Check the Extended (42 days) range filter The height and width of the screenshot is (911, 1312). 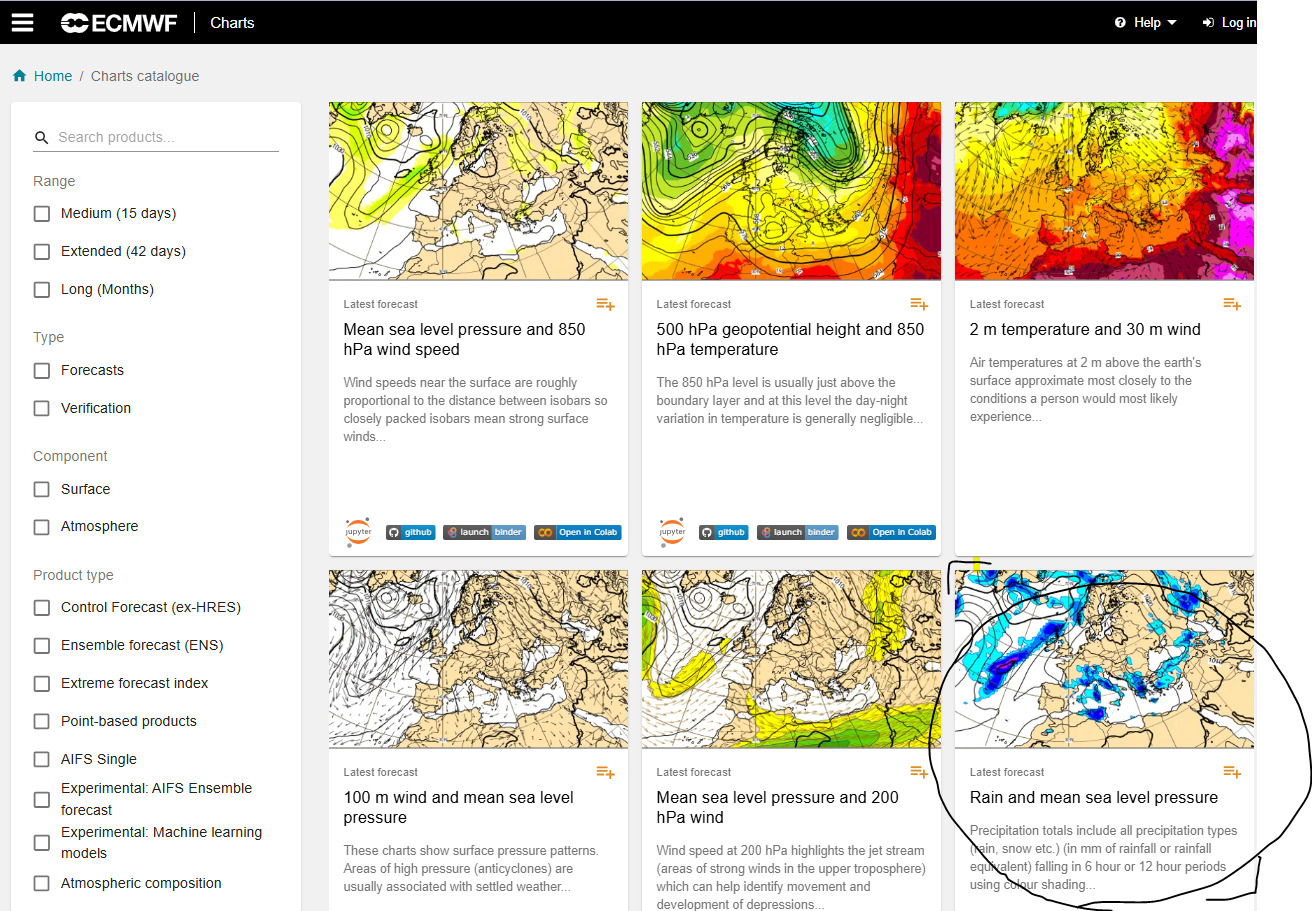click(x=42, y=252)
